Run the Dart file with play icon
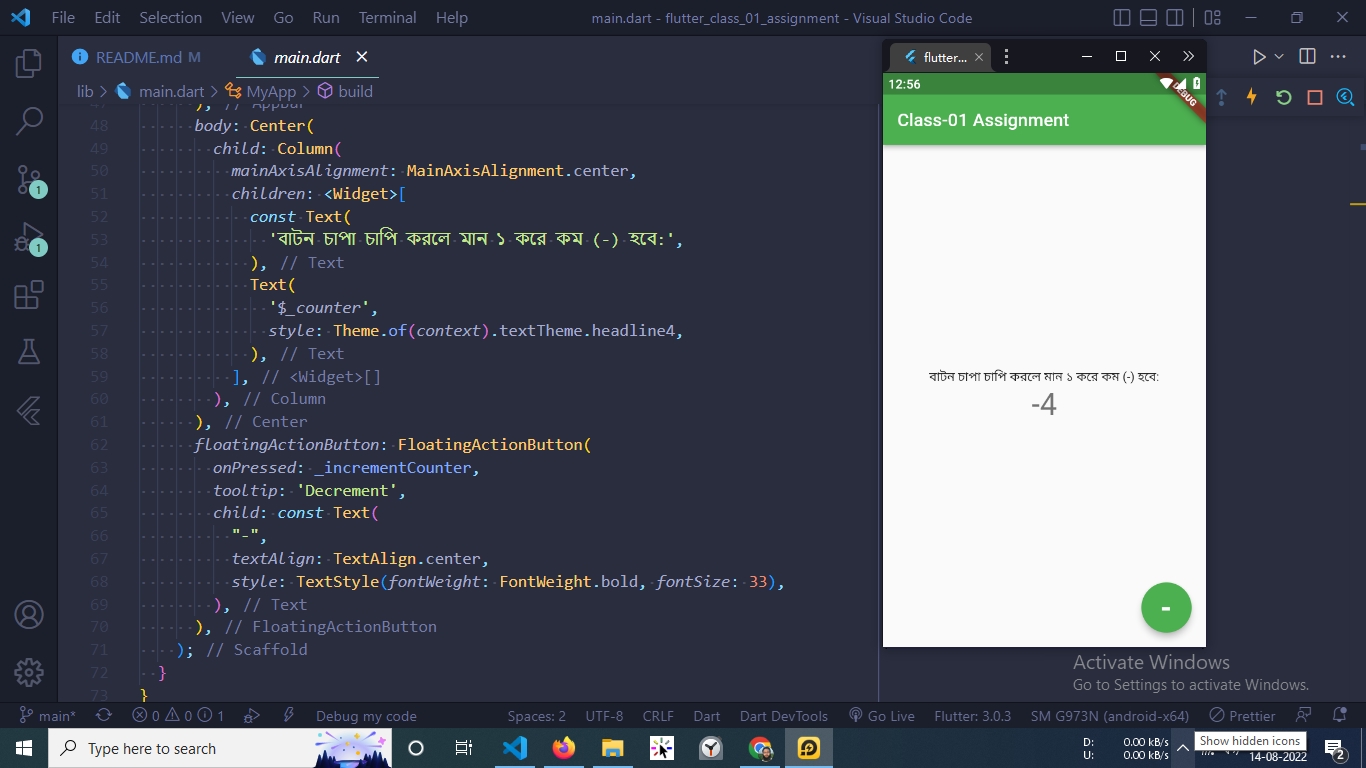 [1259, 57]
